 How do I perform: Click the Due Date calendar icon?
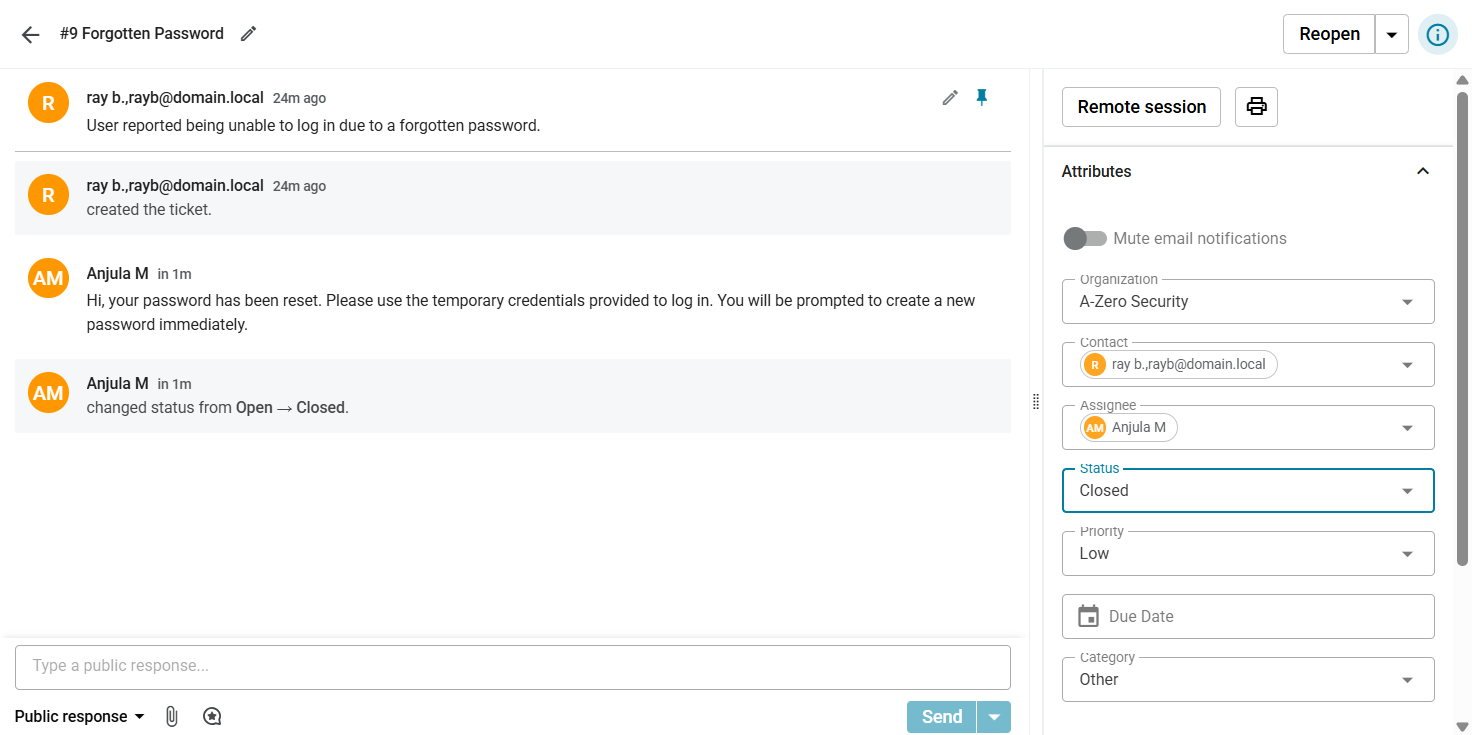click(1088, 616)
